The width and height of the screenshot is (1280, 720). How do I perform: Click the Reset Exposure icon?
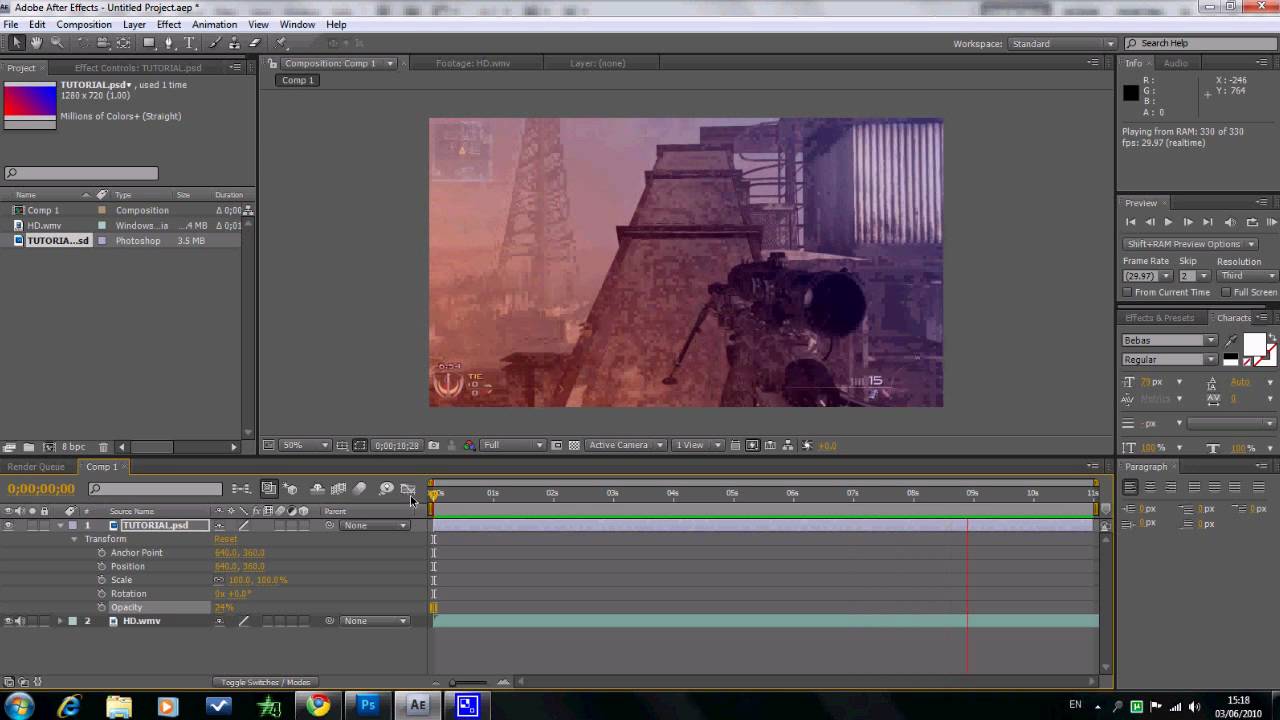tap(805, 445)
